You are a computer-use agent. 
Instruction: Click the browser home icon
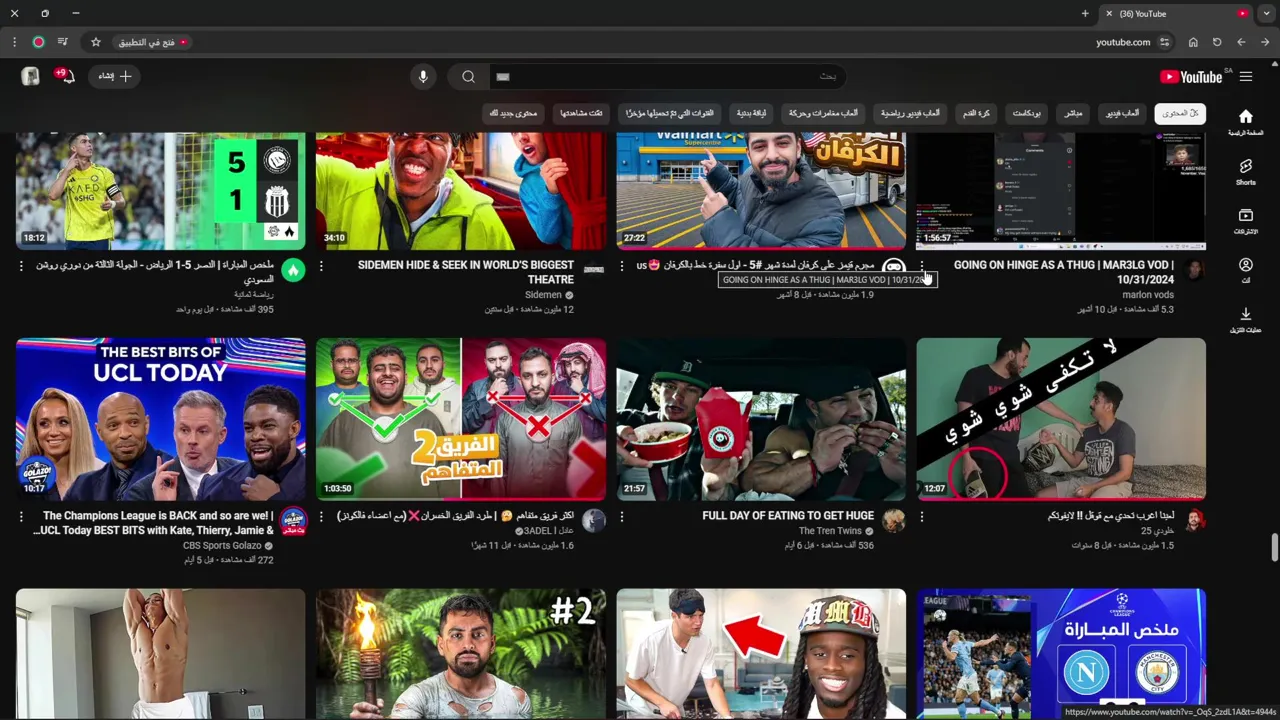point(1193,42)
